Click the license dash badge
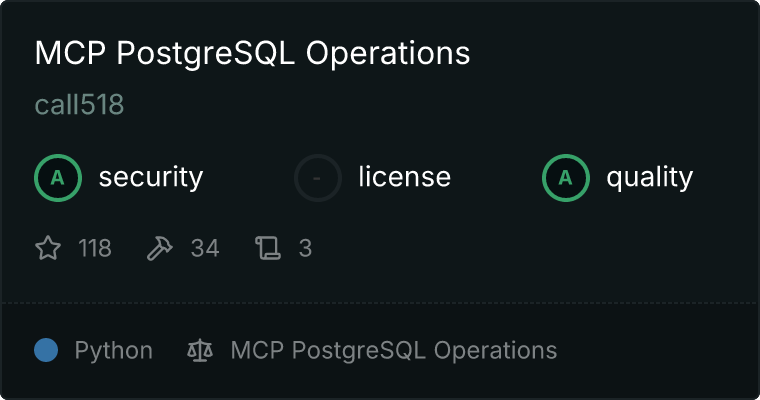 click(318, 178)
